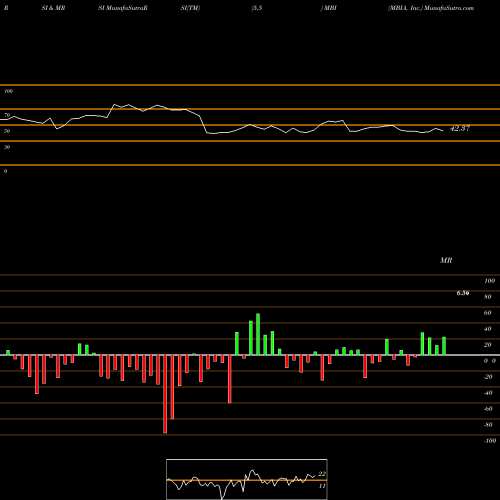Click the -60 label on the MR axis
500x500 pixels.
pyautogui.click(x=488, y=409)
